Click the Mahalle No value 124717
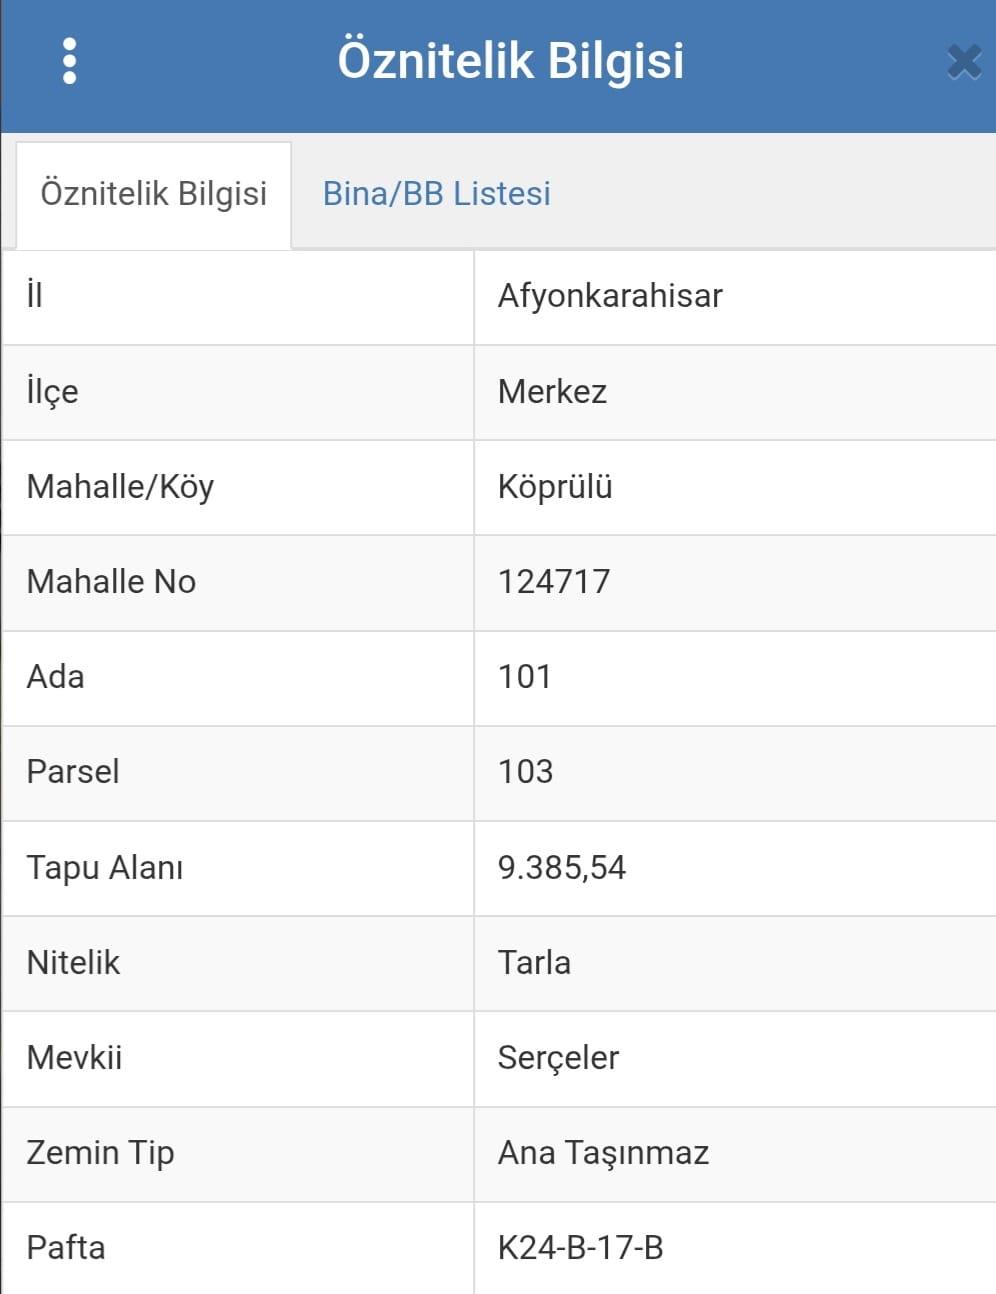The height and width of the screenshot is (1294, 996). point(554,582)
